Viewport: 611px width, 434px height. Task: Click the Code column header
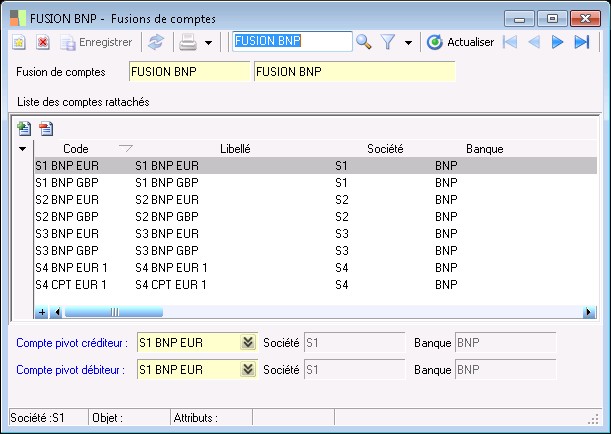tap(76, 149)
